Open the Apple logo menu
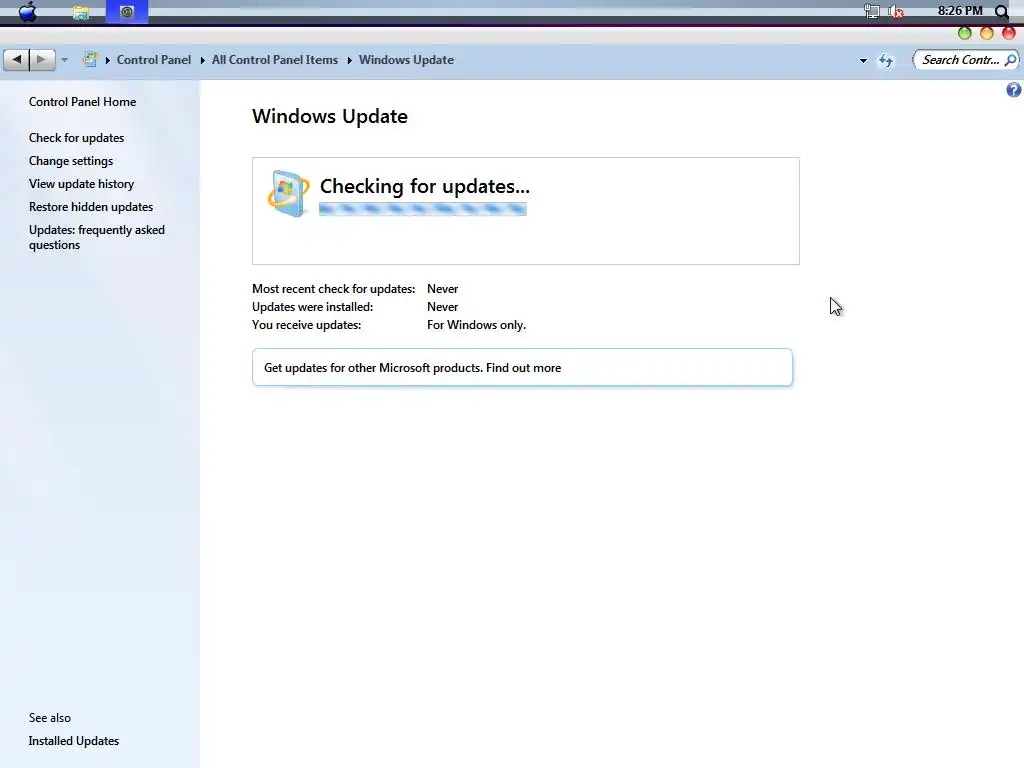Screen dimensions: 1024x768 pos(28,11)
